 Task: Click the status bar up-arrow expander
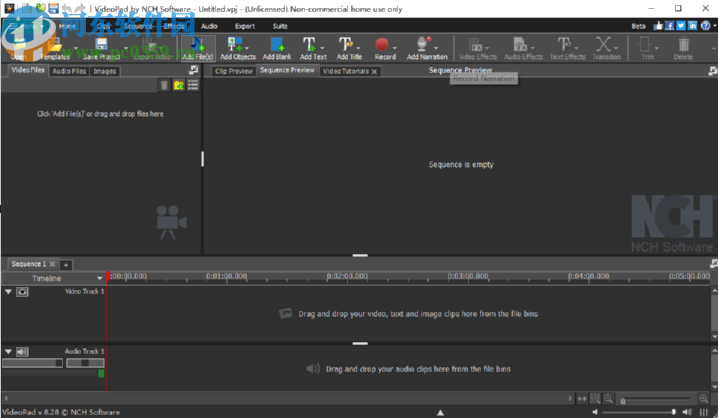click(x=440, y=413)
